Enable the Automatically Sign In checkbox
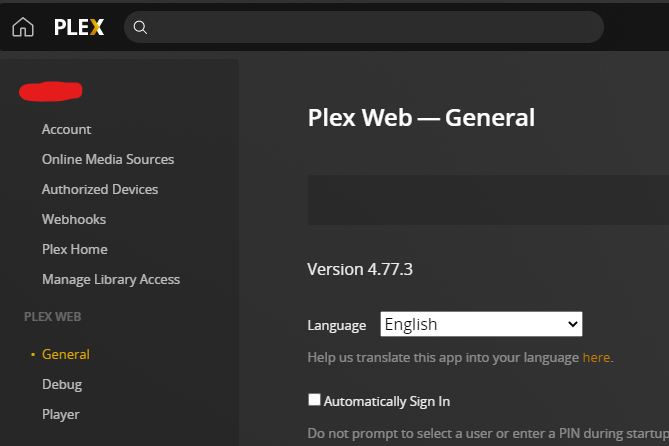 [314, 400]
